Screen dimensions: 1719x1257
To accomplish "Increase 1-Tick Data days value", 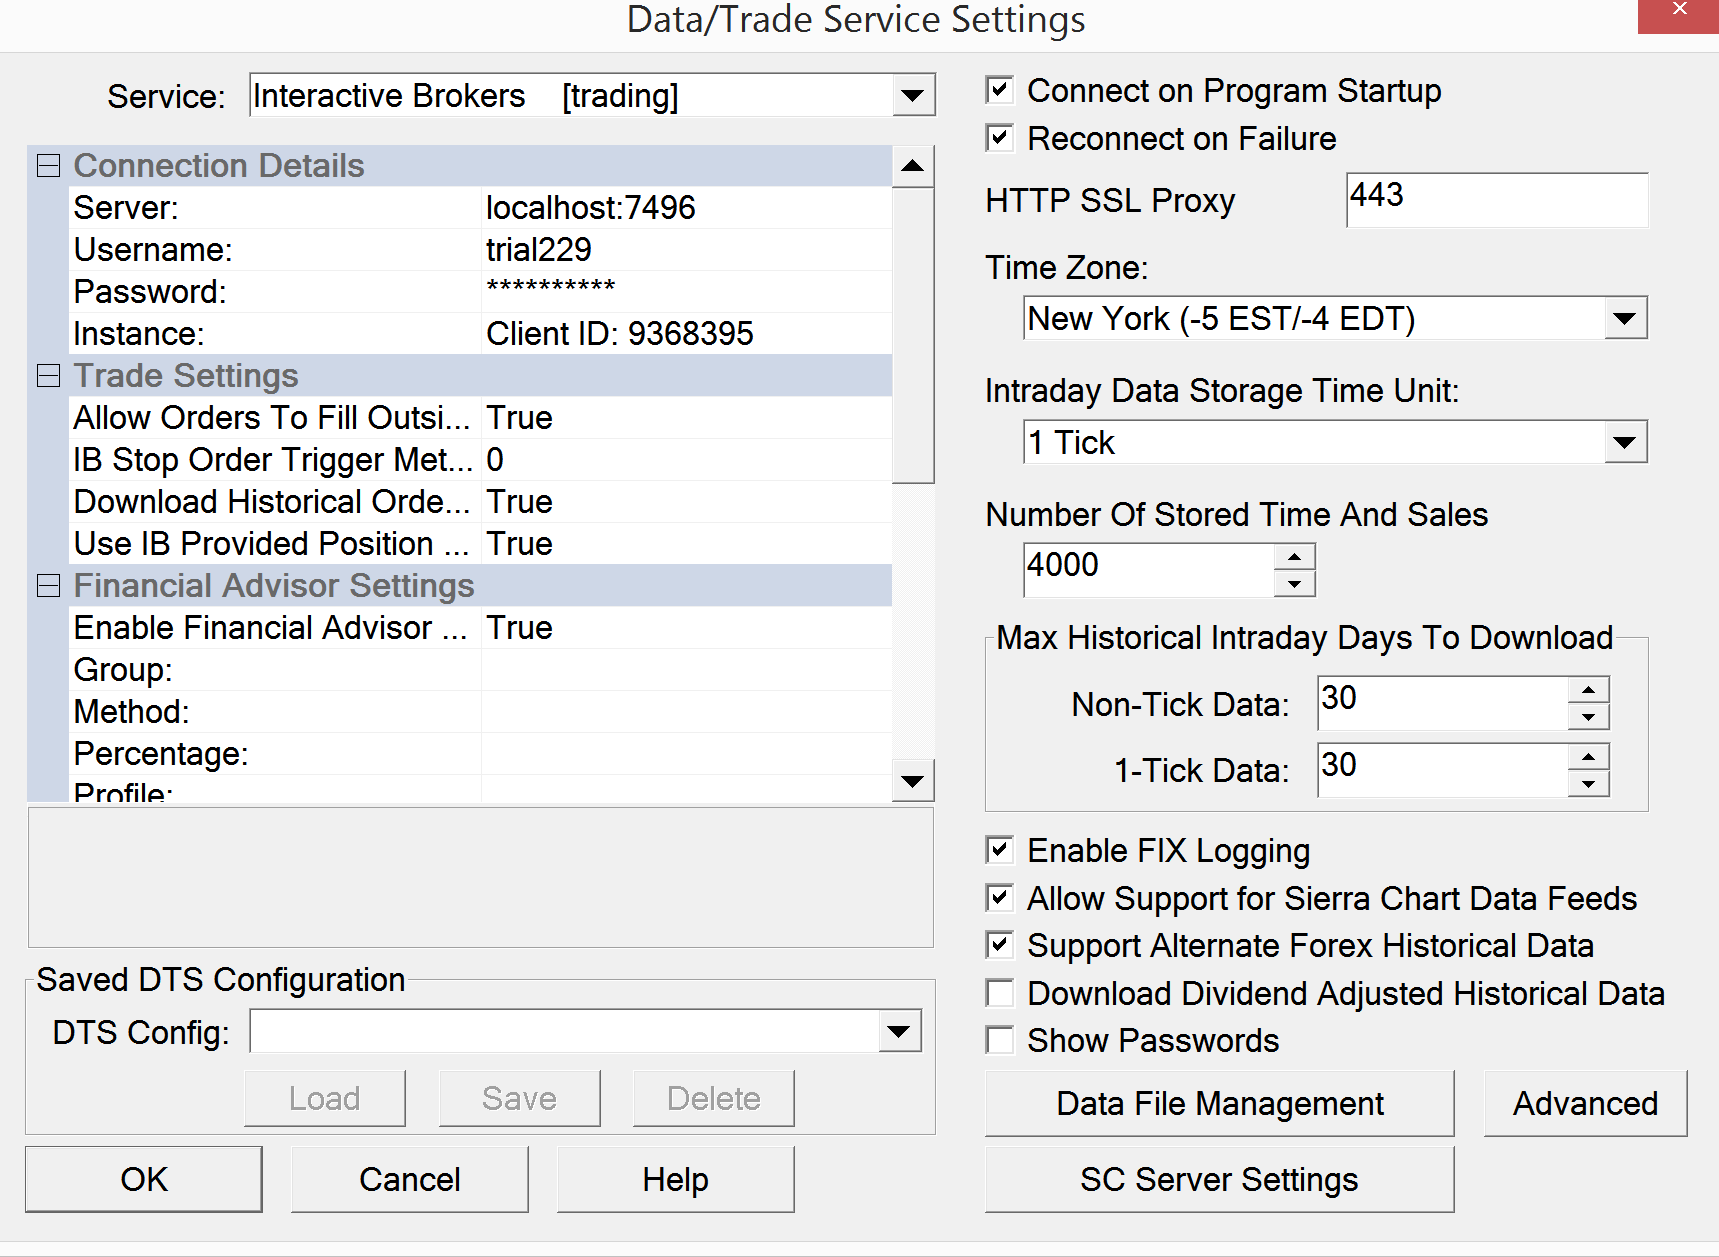I will pyautogui.click(x=1588, y=757).
